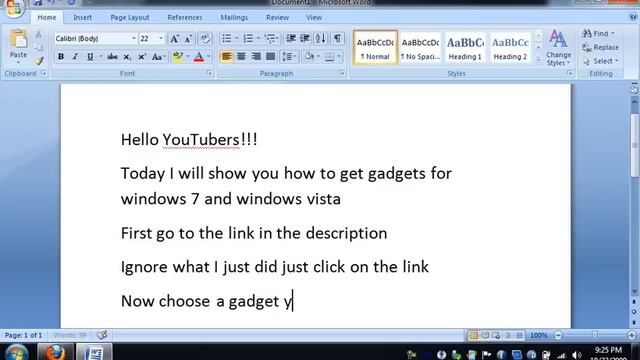Screen dimensions: 640x360
Task: Open the font size 22 dropdown
Action: tap(160, 39)
